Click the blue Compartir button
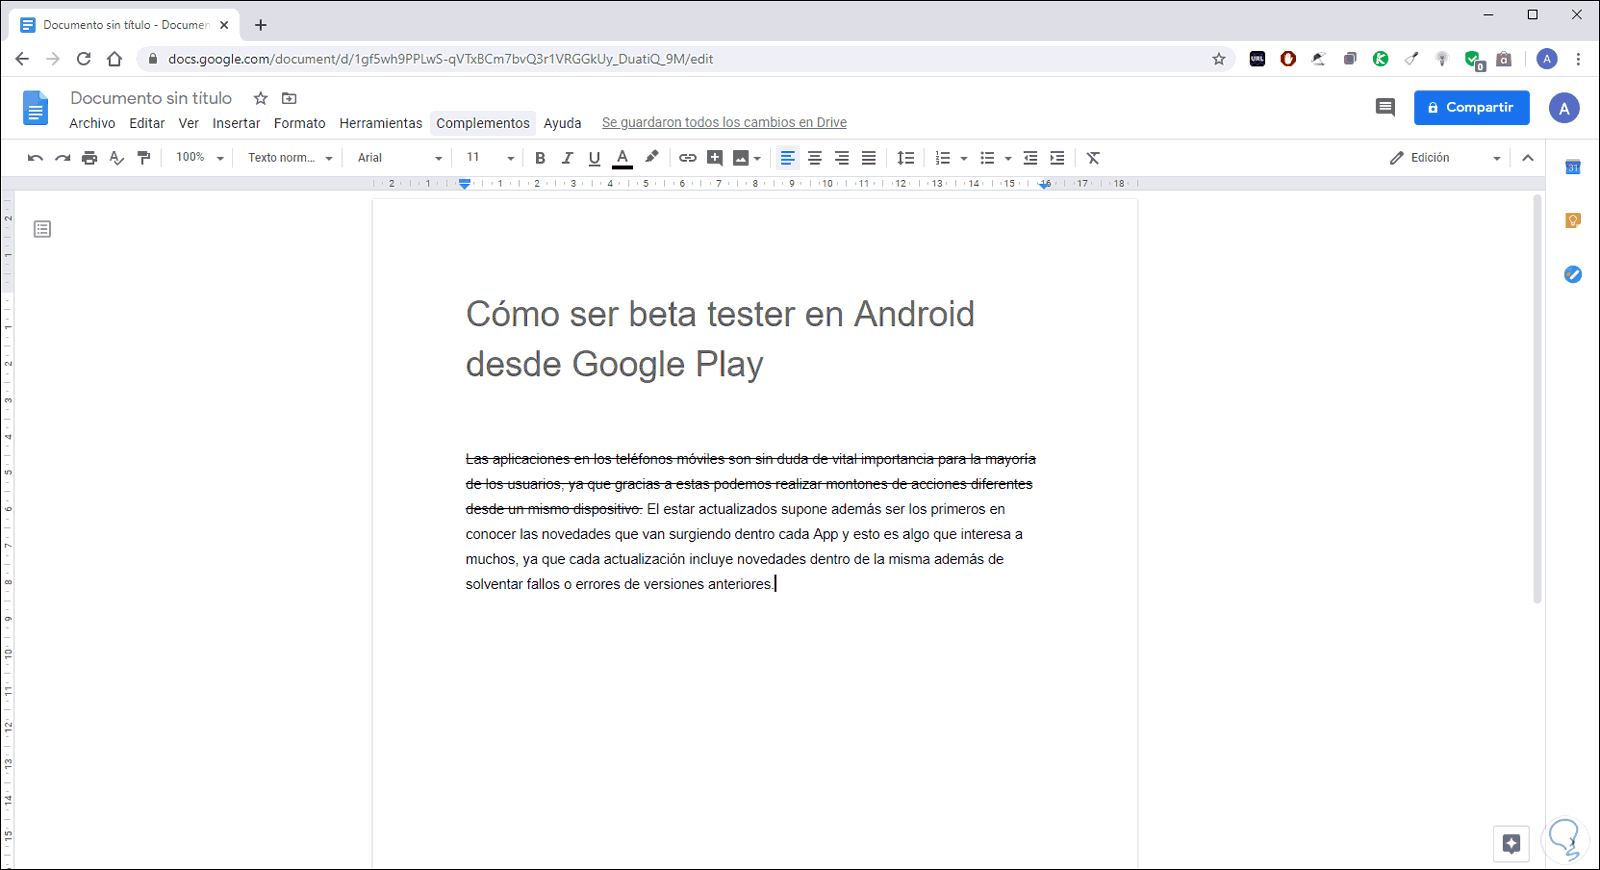 tap(1471, 107)
